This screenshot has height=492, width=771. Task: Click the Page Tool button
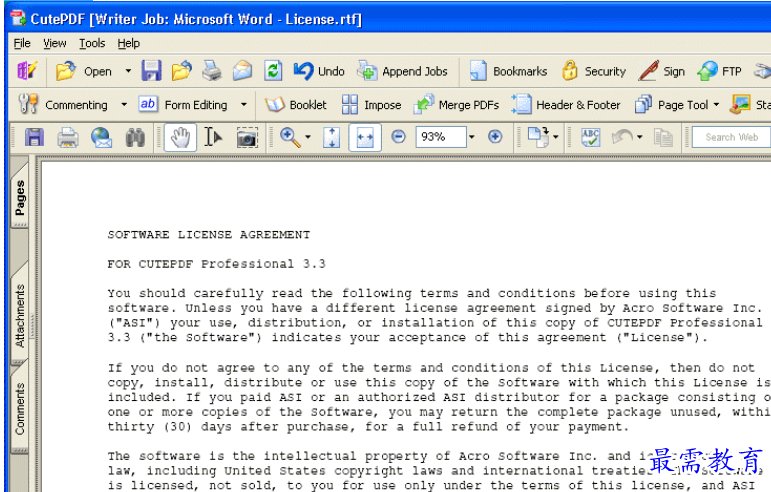(x=671, y=105)
